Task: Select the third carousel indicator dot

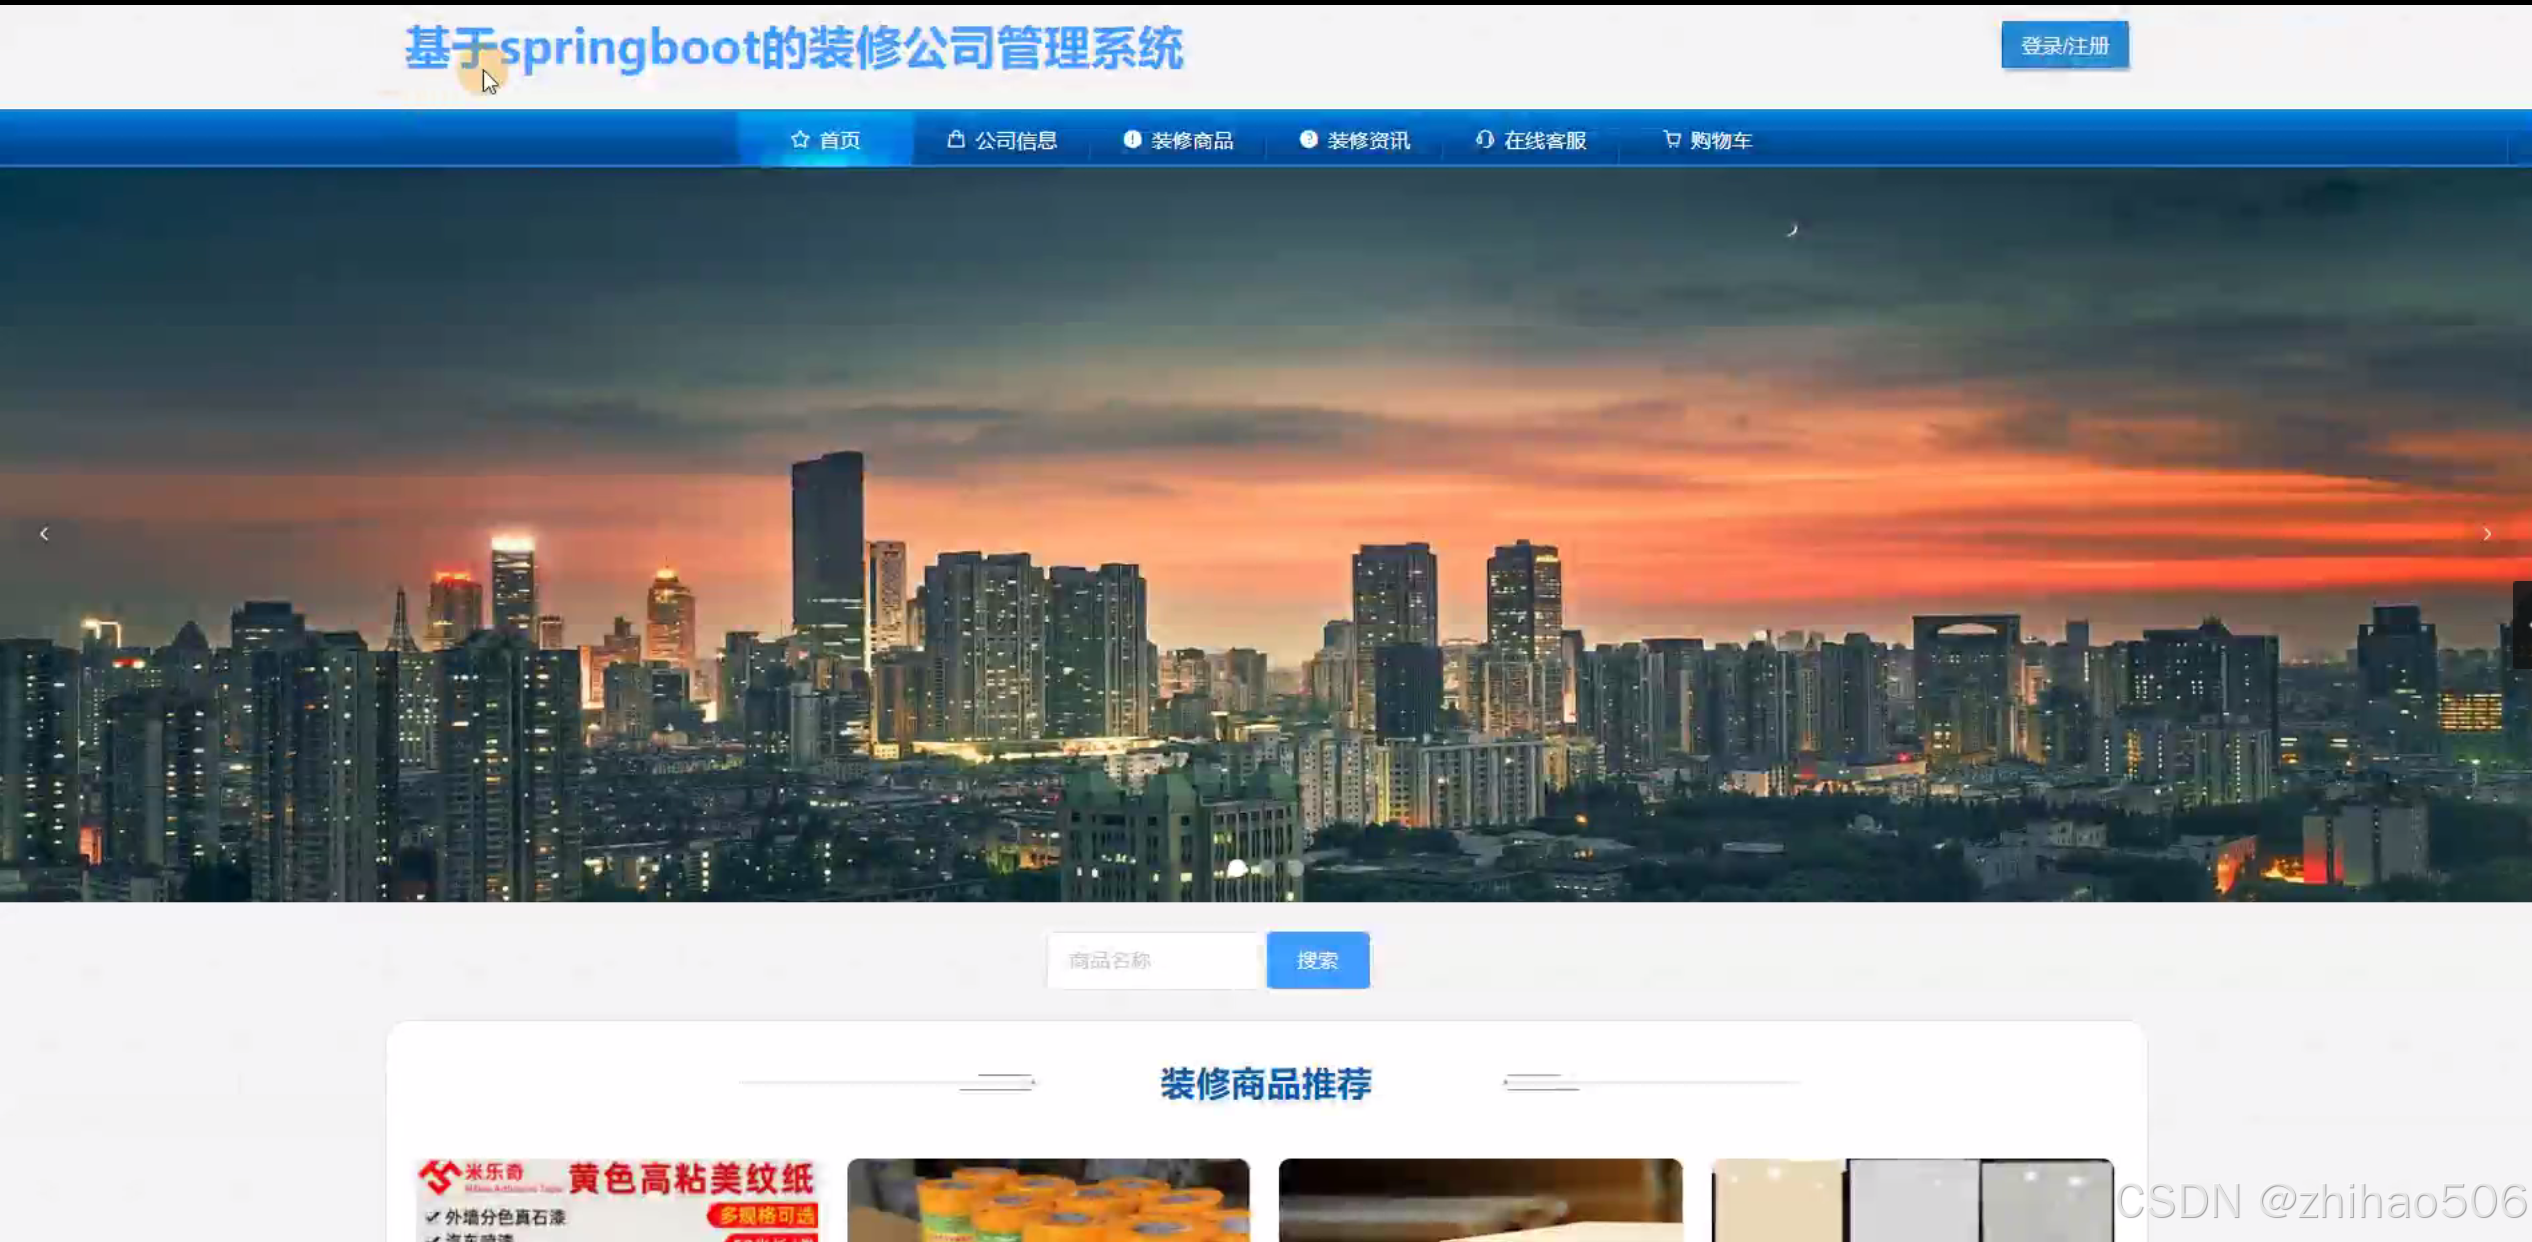Action: (x=1295, y=868)
